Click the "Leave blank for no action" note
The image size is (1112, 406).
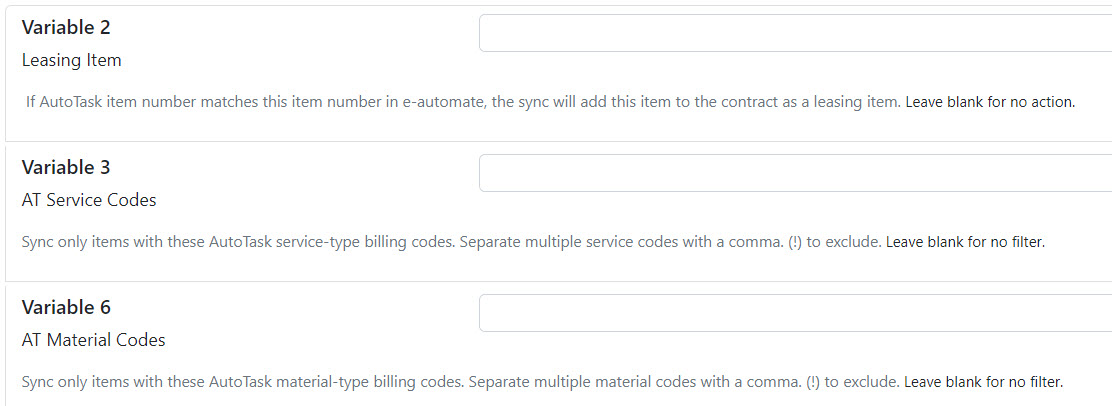(x=990, y=102)
